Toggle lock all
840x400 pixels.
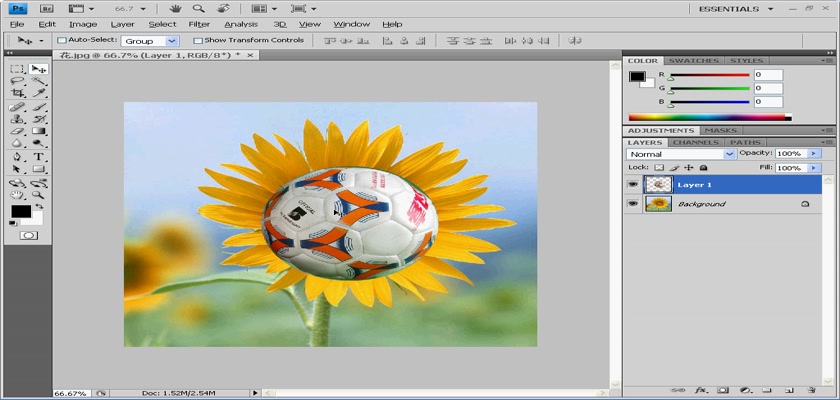(x=703, y=168)
